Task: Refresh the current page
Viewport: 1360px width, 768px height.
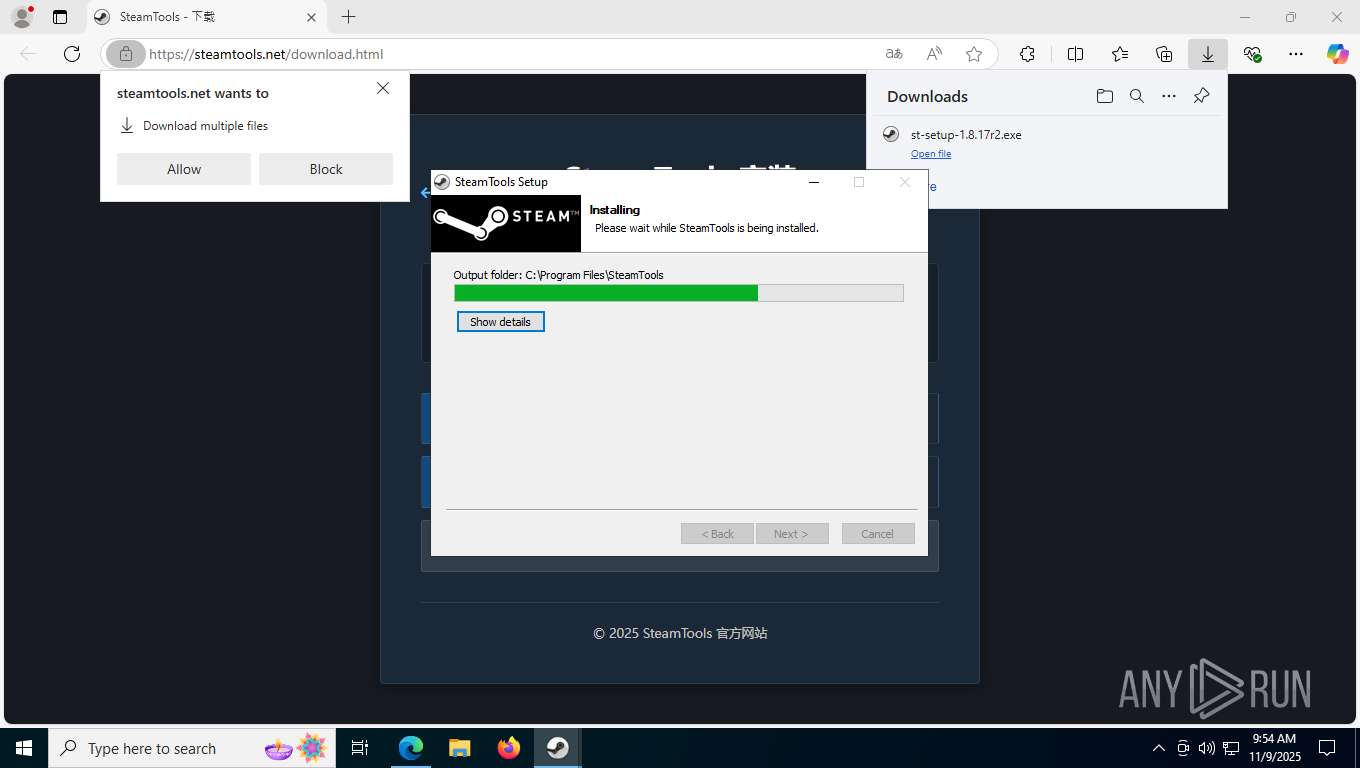Action: 71,54
